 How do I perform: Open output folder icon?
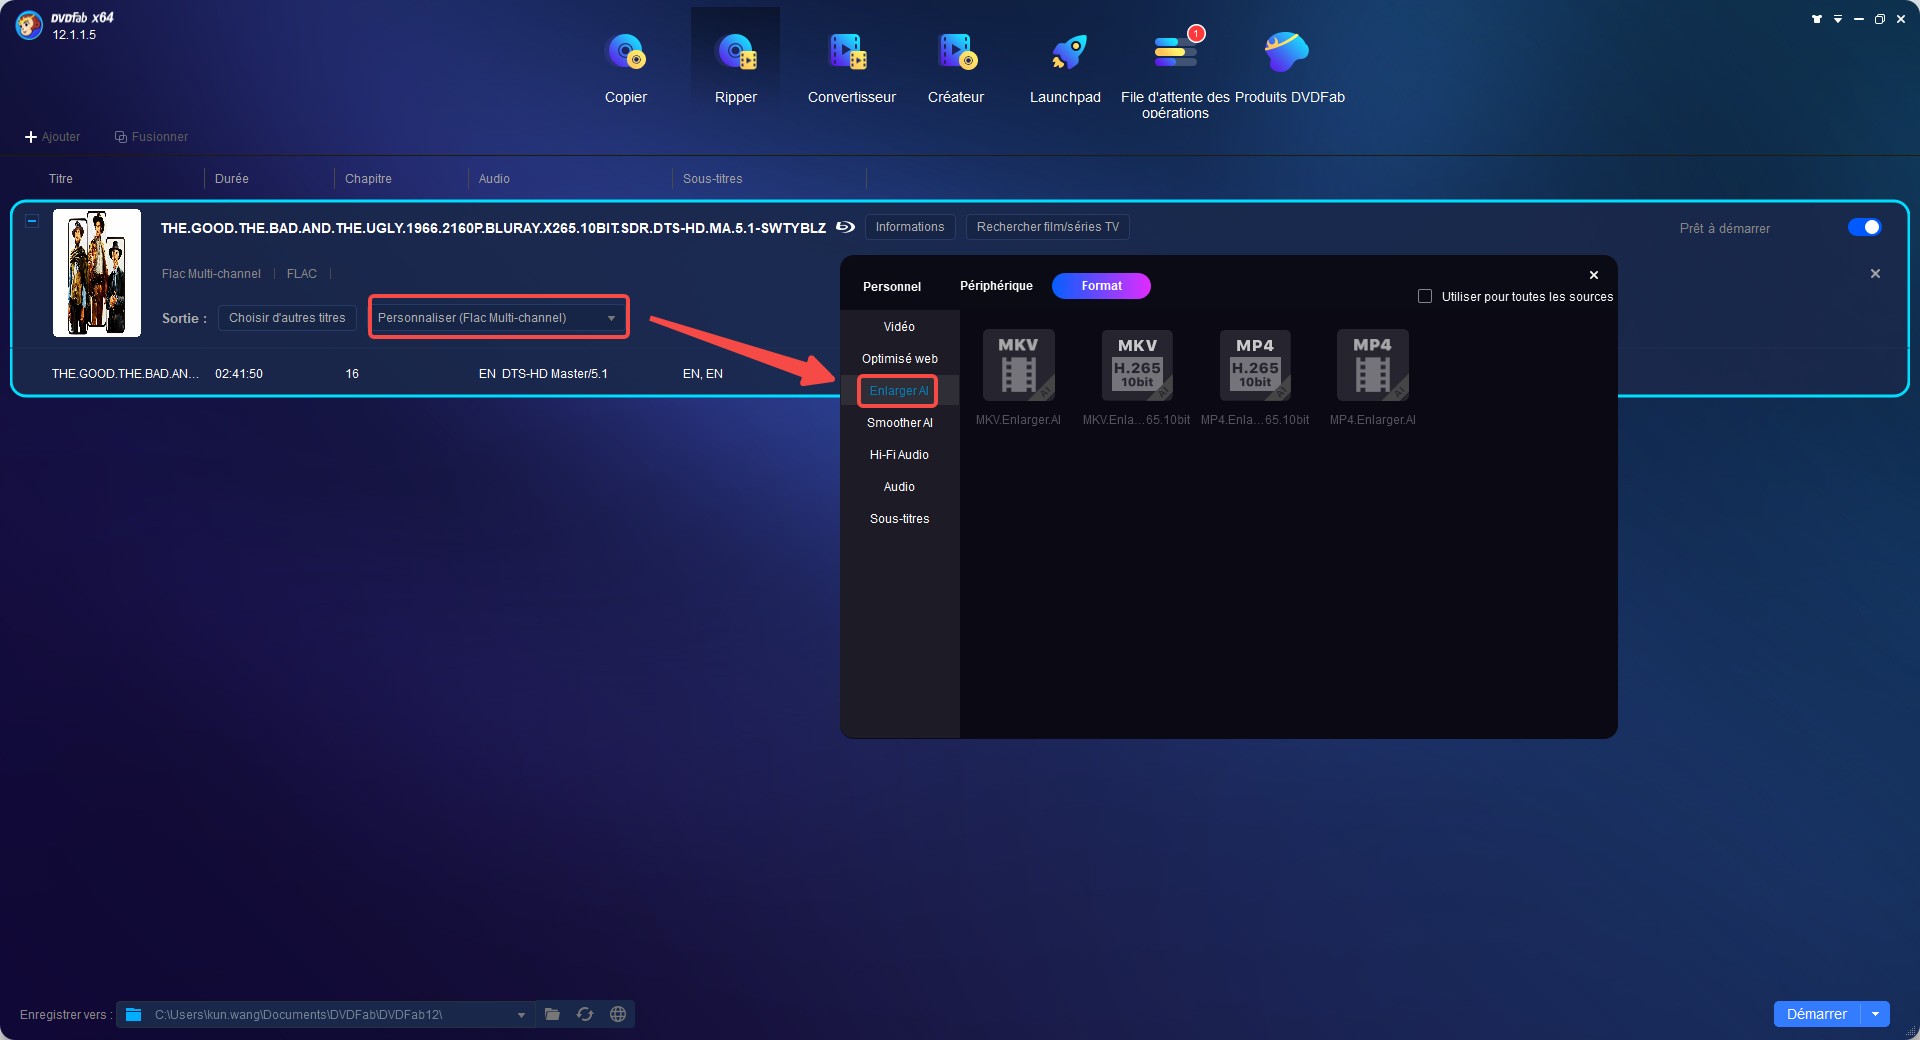[552, 1014]
